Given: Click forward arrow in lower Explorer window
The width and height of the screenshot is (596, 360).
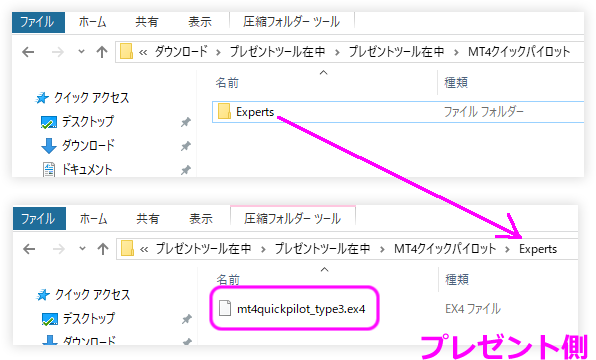Looking at the screenshot, I should coord(59,249).
